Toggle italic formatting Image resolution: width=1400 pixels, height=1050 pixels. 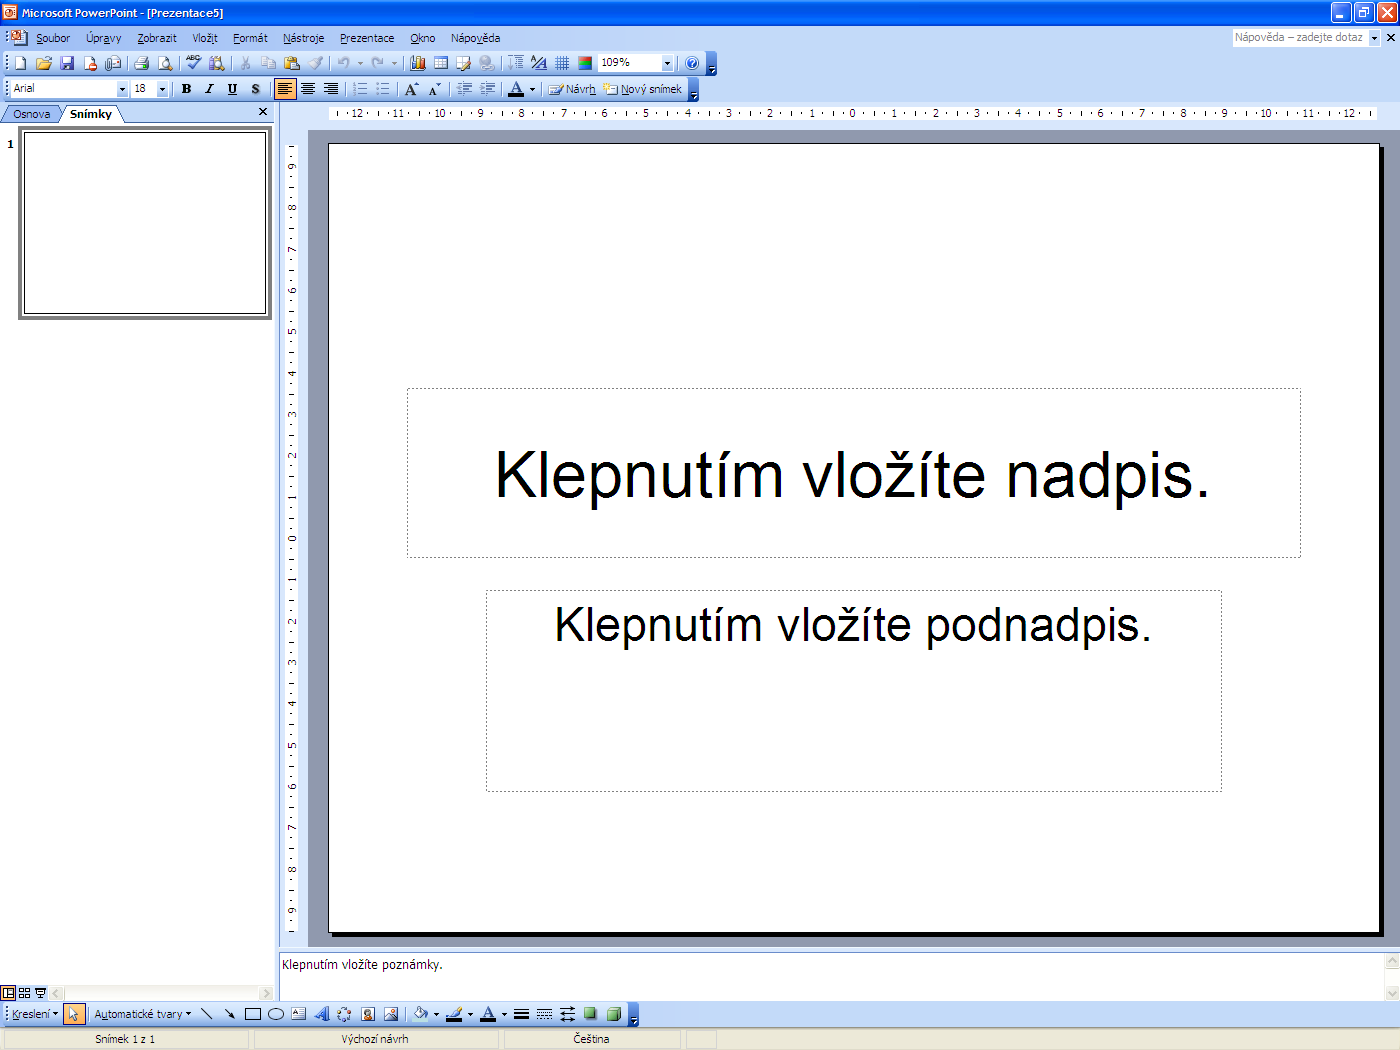click(x=209, y=89)
